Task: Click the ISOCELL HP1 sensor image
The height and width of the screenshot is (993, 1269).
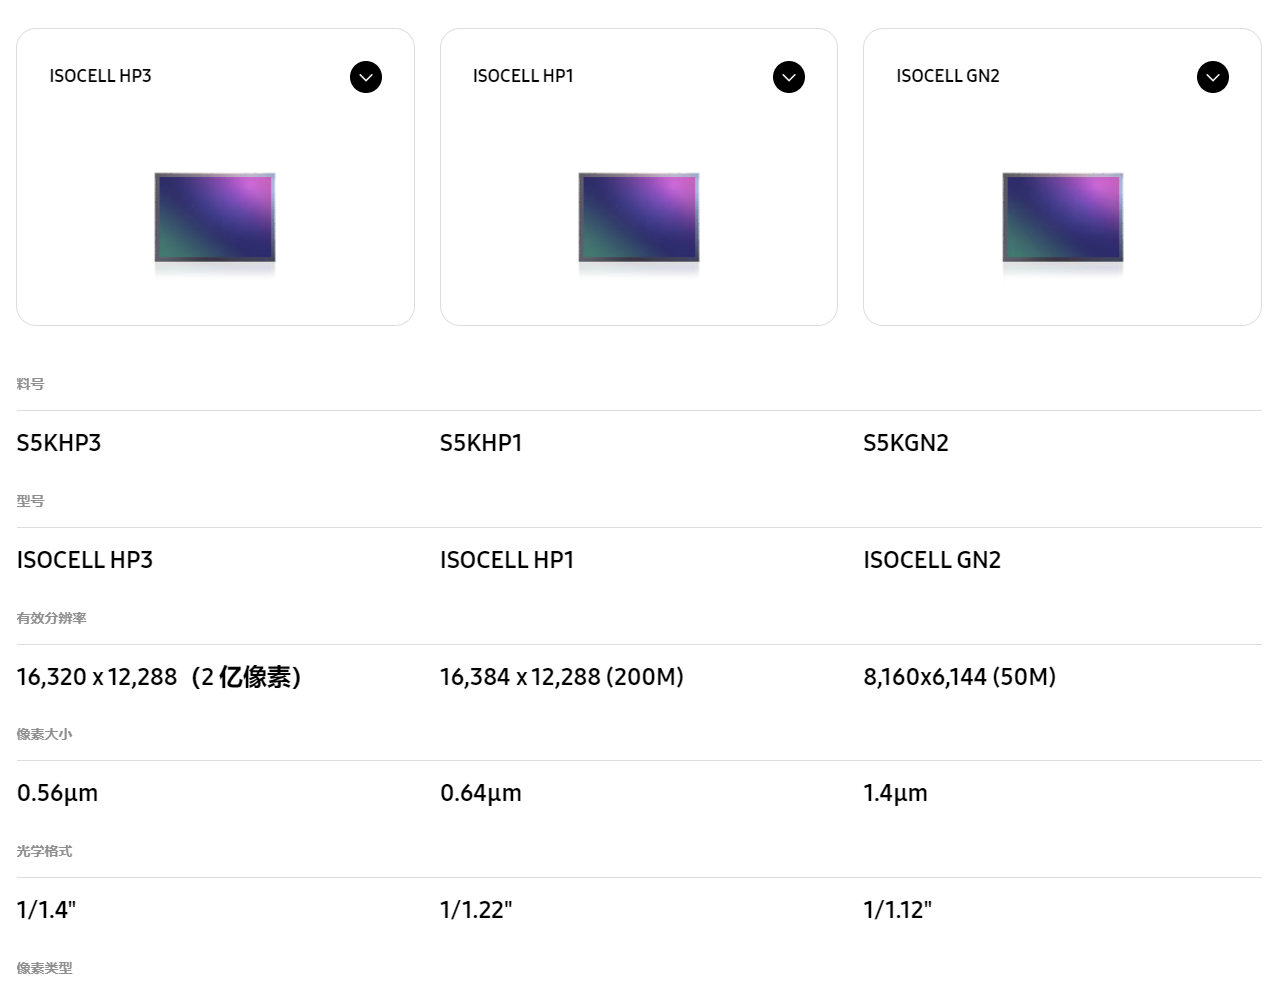Action: click(639, 219)
